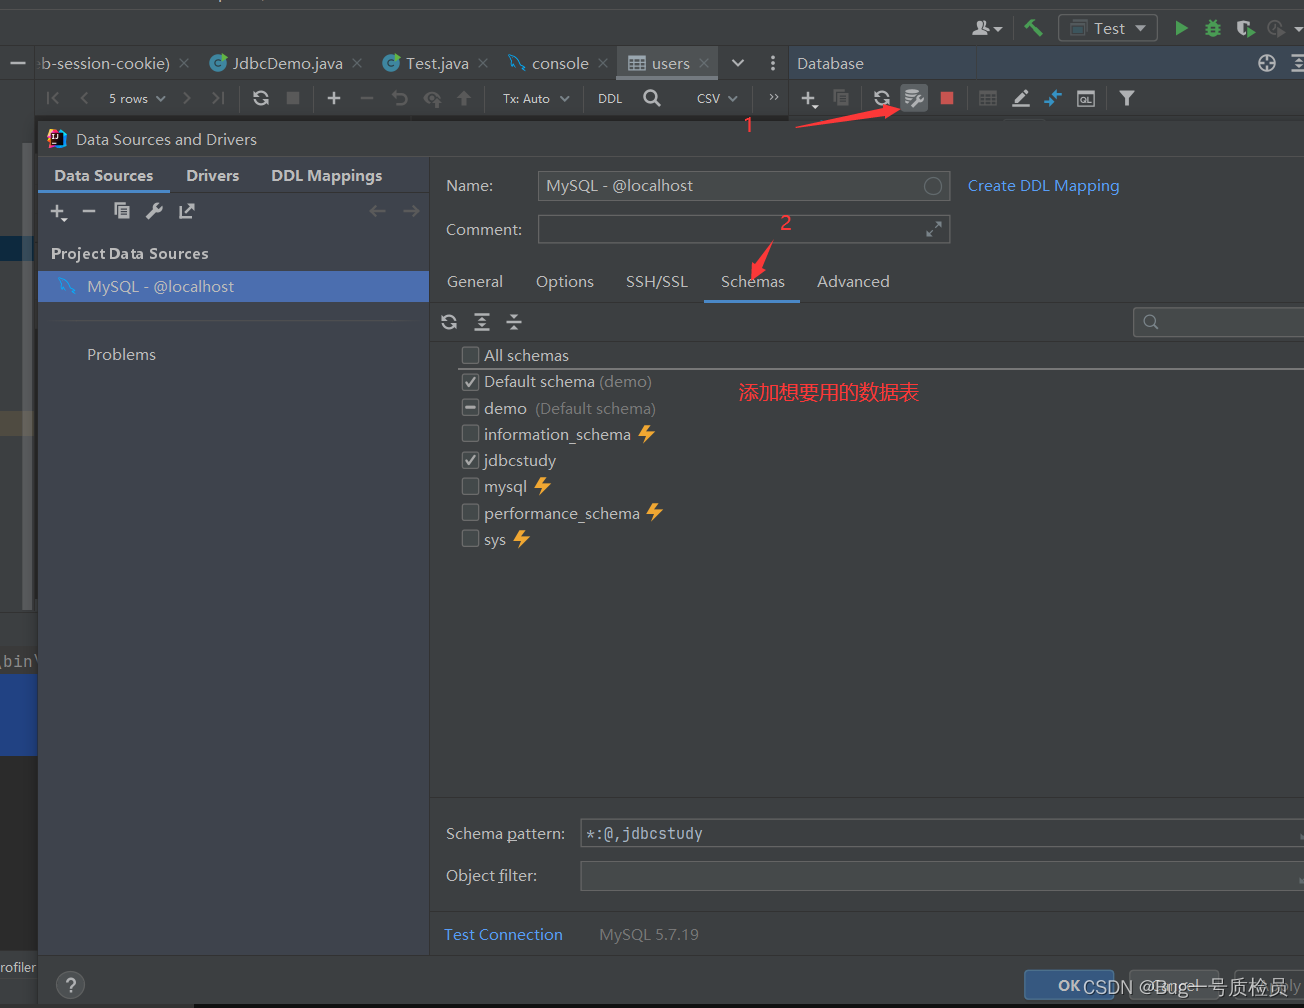The height and width of the screenshot is (1008, 1304).
Task: Open General settings tab
Action: coord(475,282)
